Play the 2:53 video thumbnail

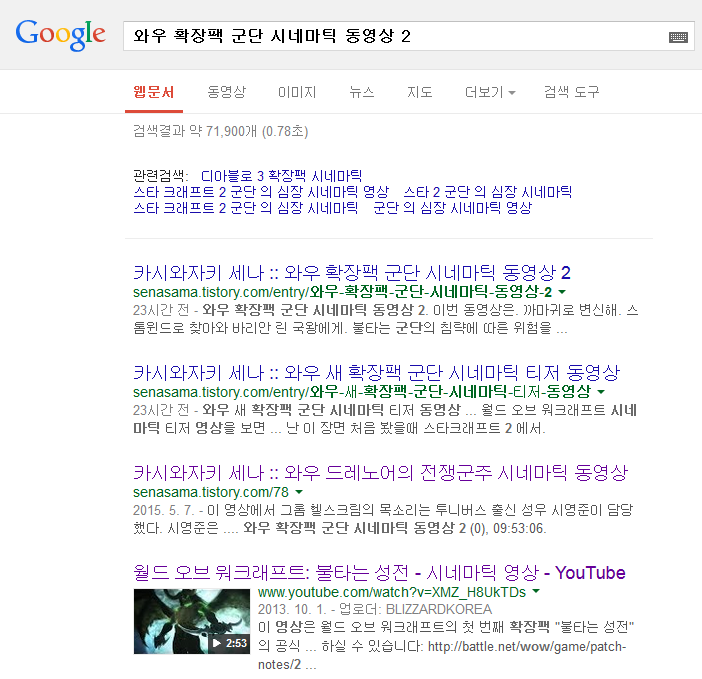[192, 621]
